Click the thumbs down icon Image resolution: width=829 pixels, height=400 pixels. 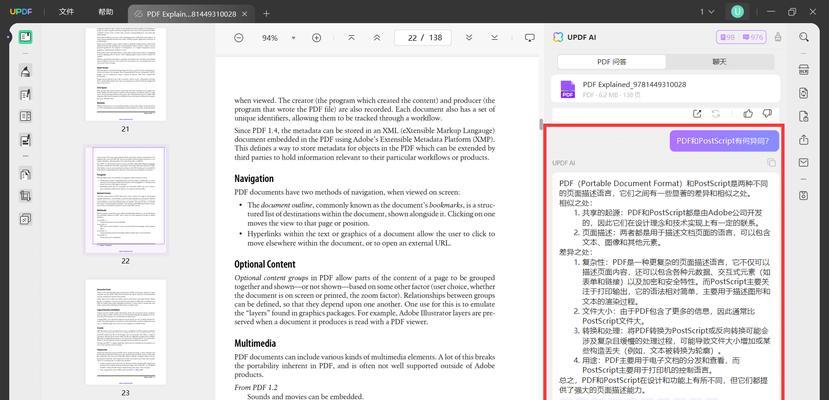(x=767, y=114)
